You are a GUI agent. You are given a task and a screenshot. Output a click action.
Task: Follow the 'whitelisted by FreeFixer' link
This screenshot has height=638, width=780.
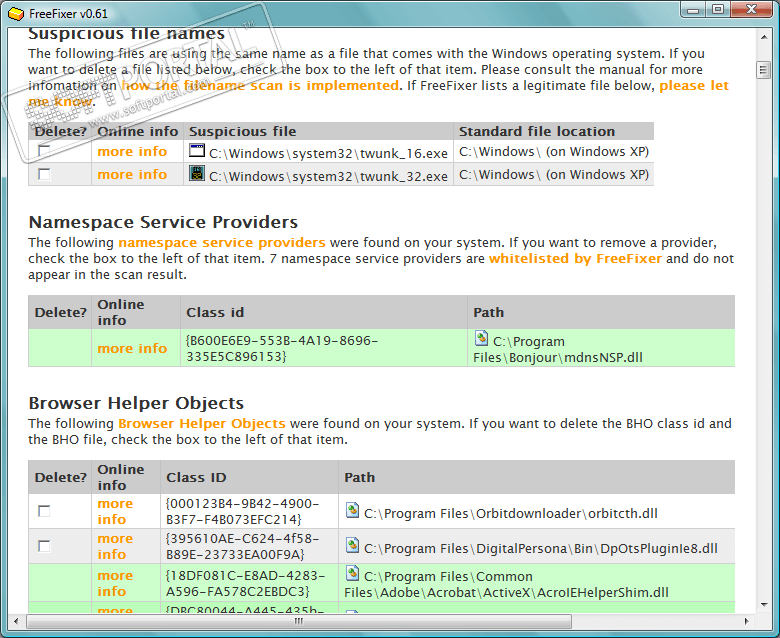click(576, 259)
